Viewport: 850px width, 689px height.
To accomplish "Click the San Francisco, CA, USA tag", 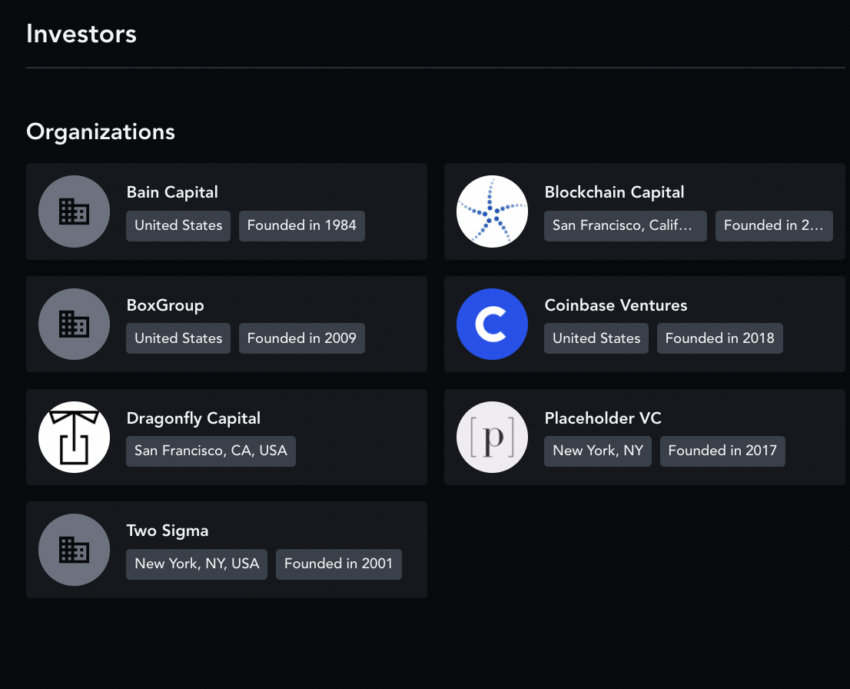I will [x=211, y=451].
